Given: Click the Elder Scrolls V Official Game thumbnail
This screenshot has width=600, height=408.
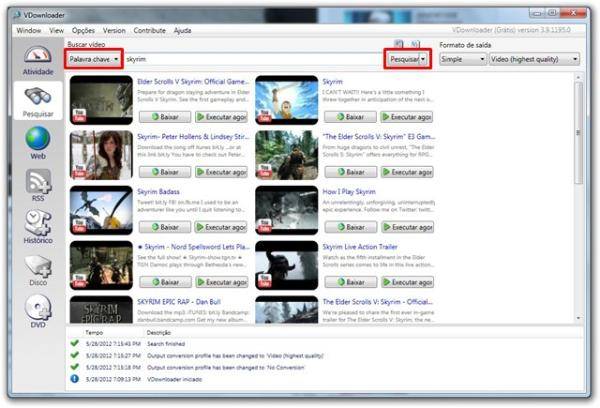Looking at the screenshot, I should tap(101, 100).
